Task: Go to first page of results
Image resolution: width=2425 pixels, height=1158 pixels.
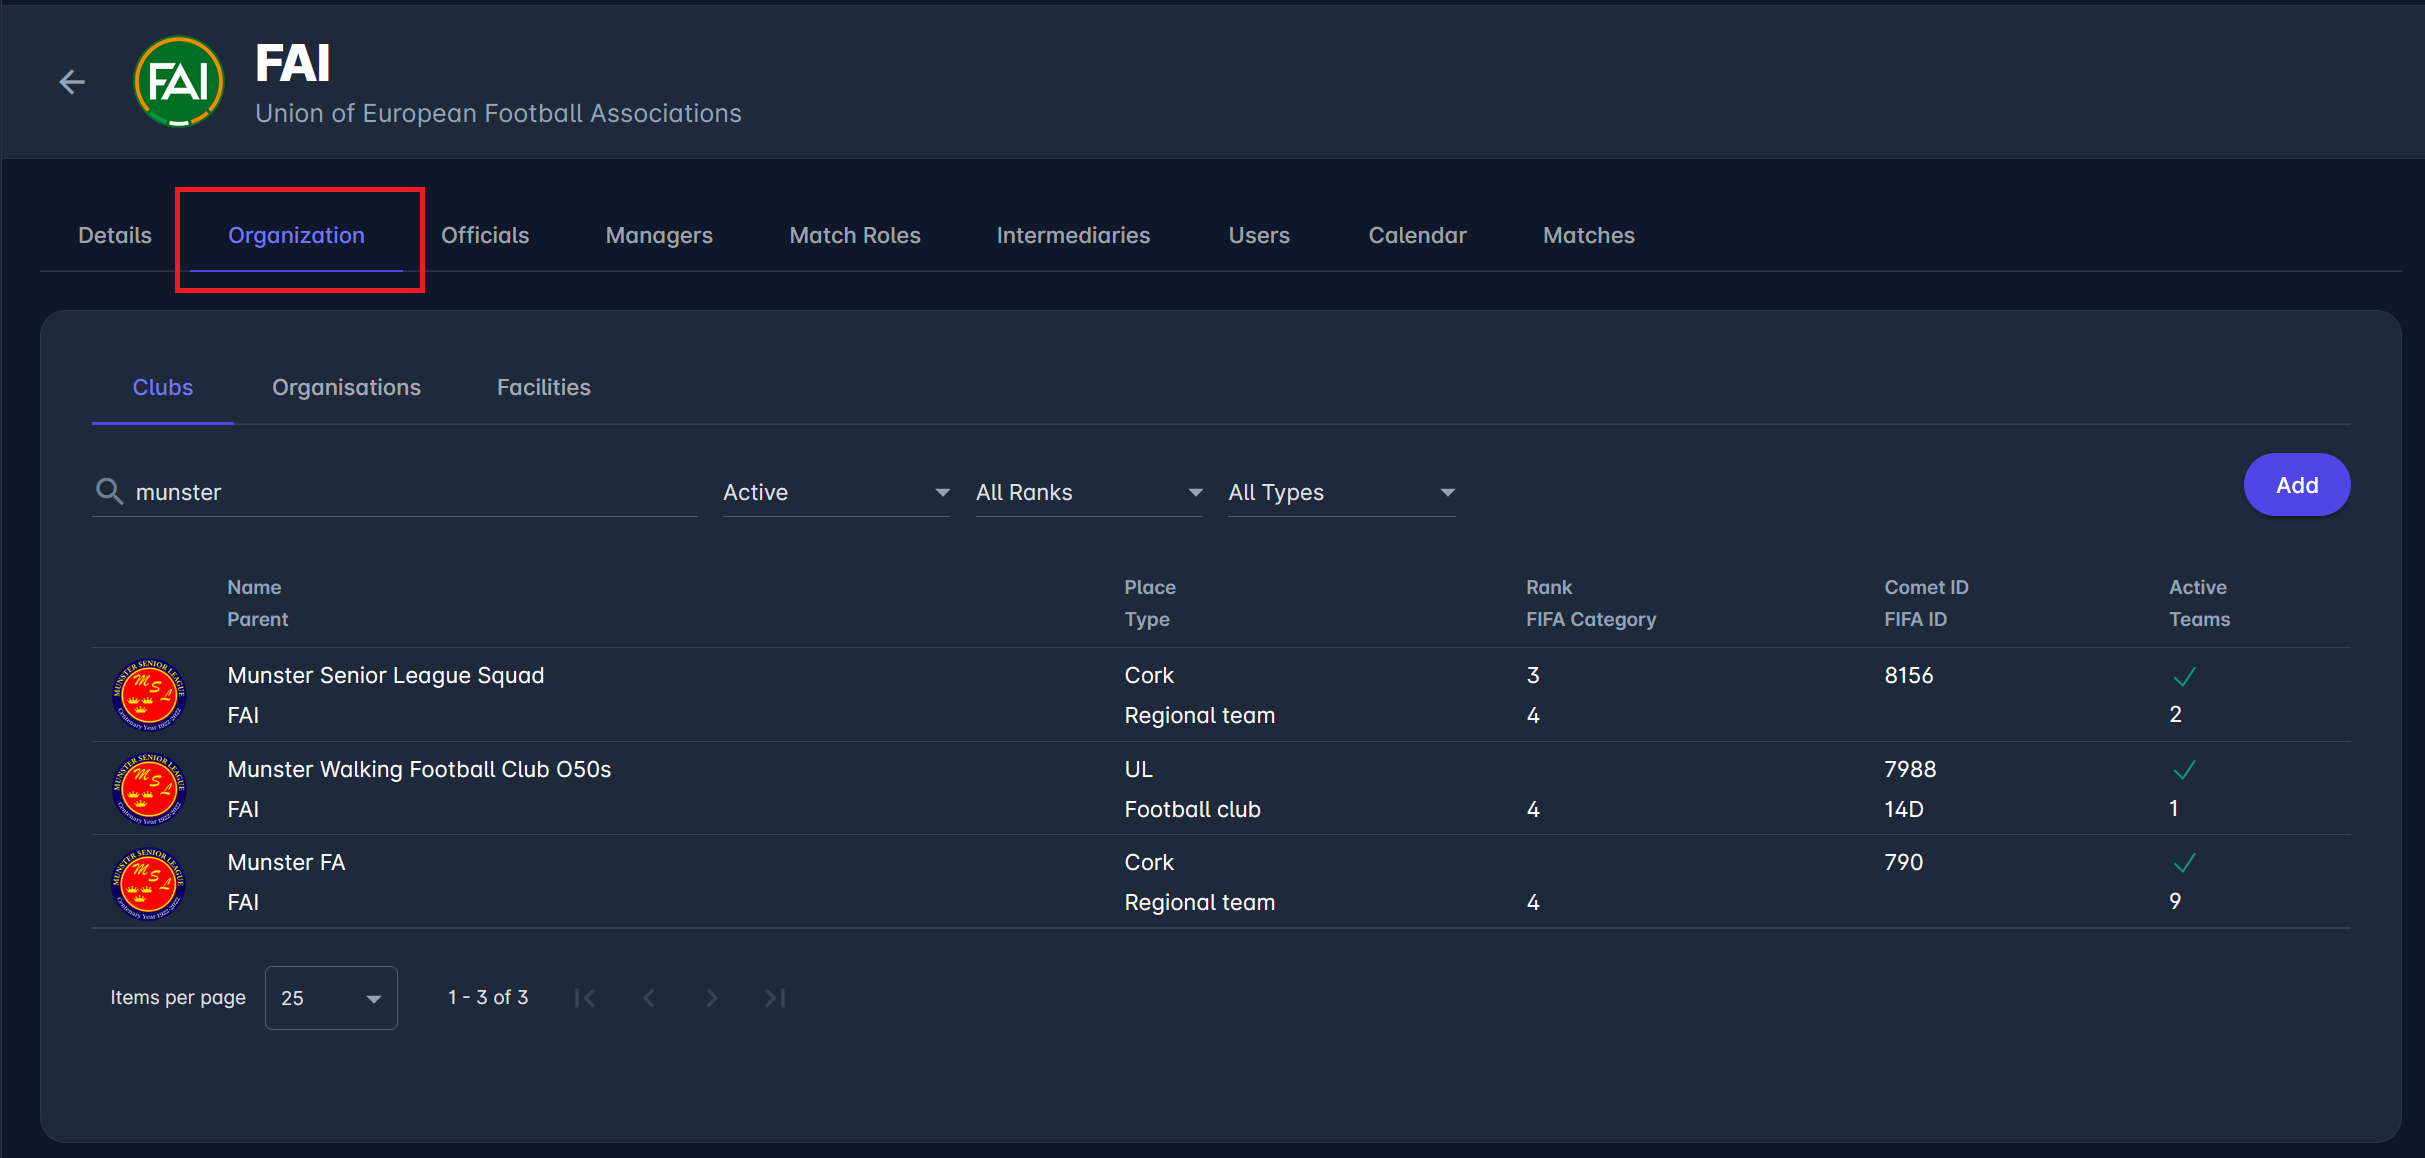Action: pyautogui.click(x=585, y=998)
